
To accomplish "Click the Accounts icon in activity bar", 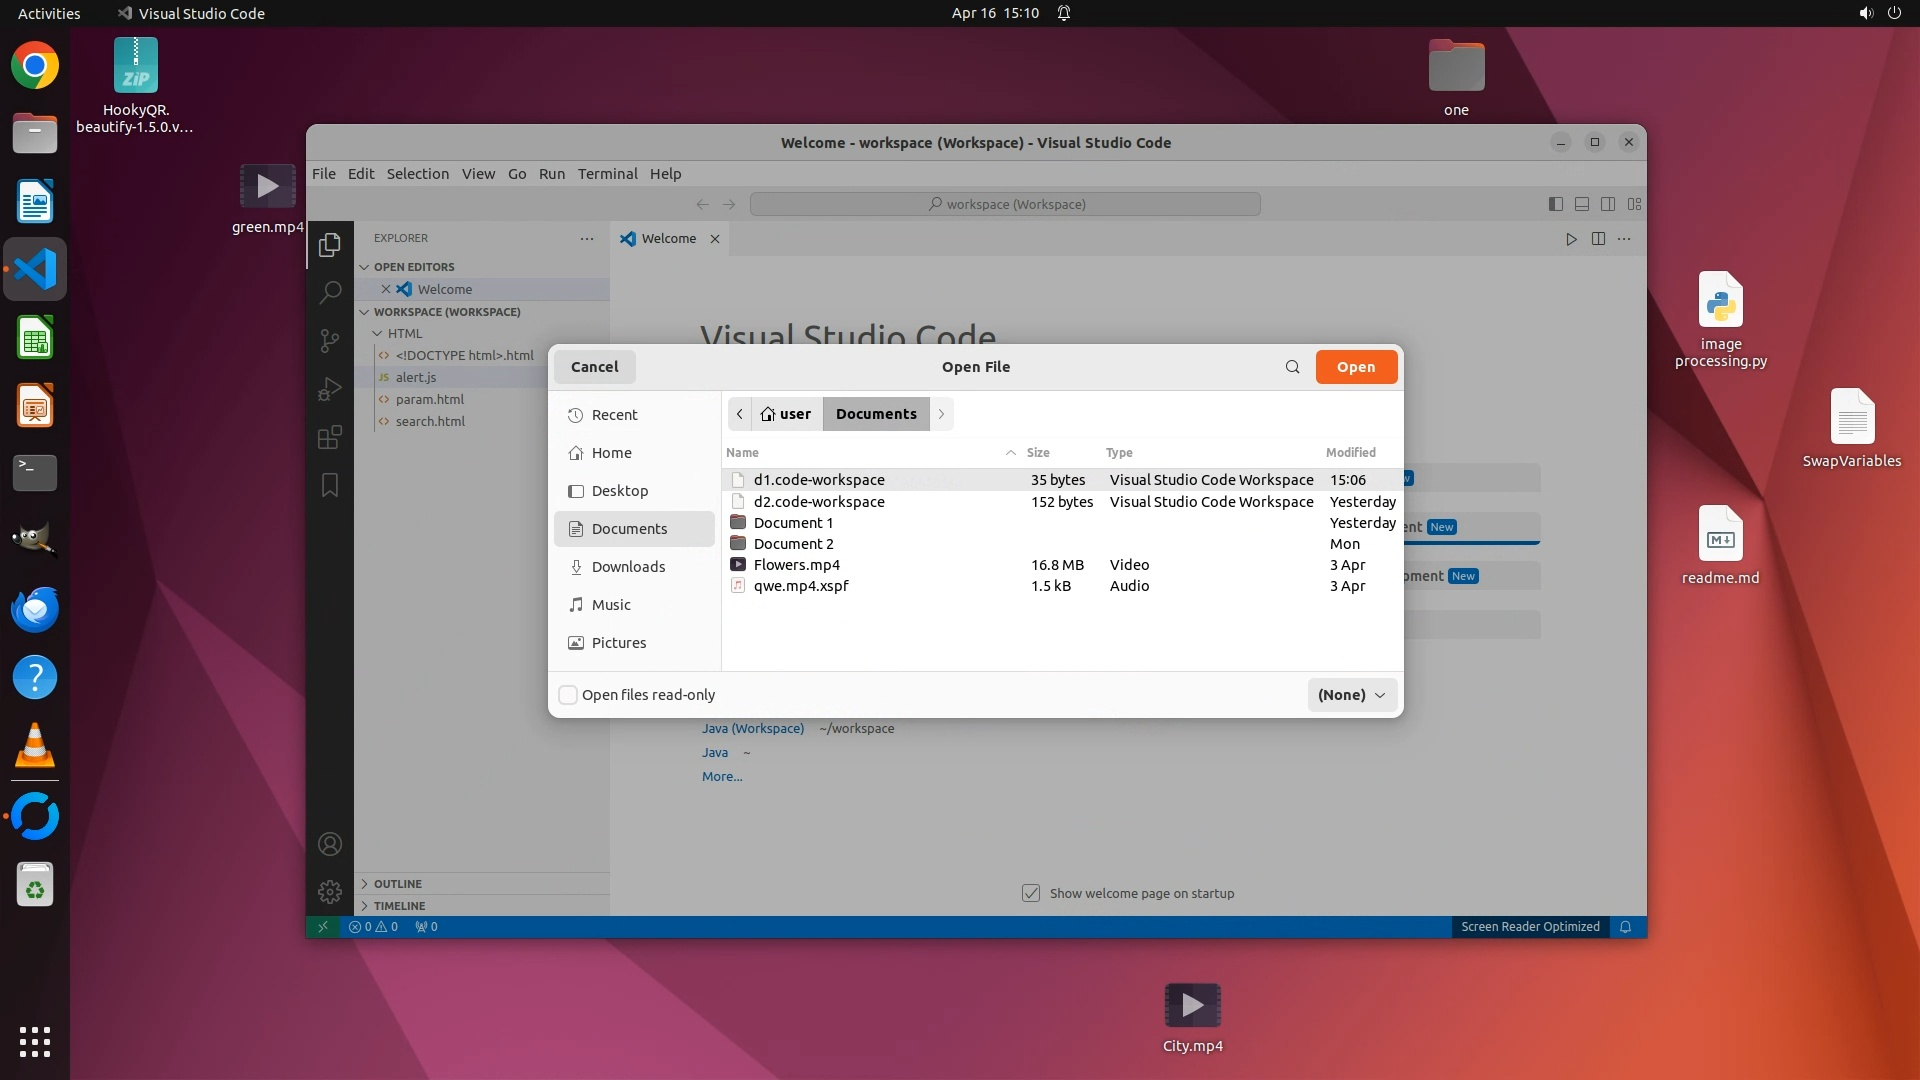I will (329, 844).
